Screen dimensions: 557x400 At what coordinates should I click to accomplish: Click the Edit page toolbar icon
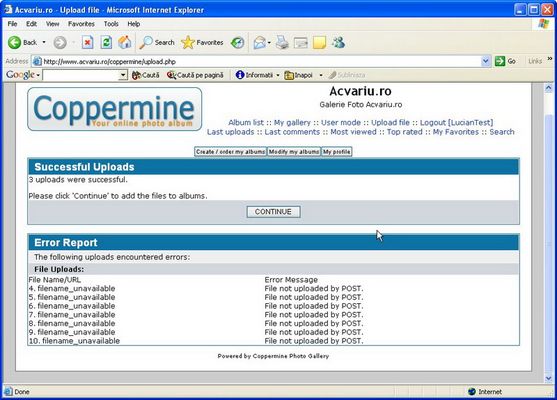point(301,43)
